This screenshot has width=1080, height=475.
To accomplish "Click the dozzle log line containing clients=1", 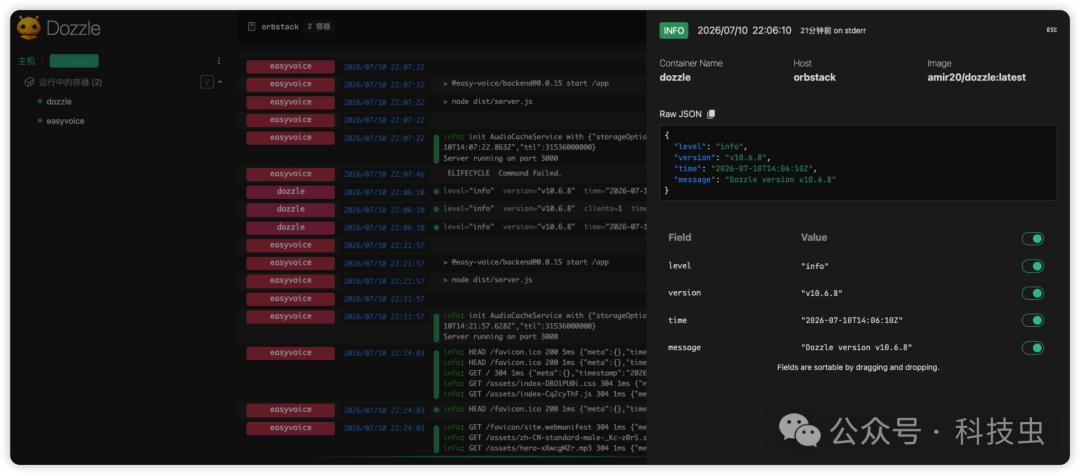I will [x=544, y=209].
